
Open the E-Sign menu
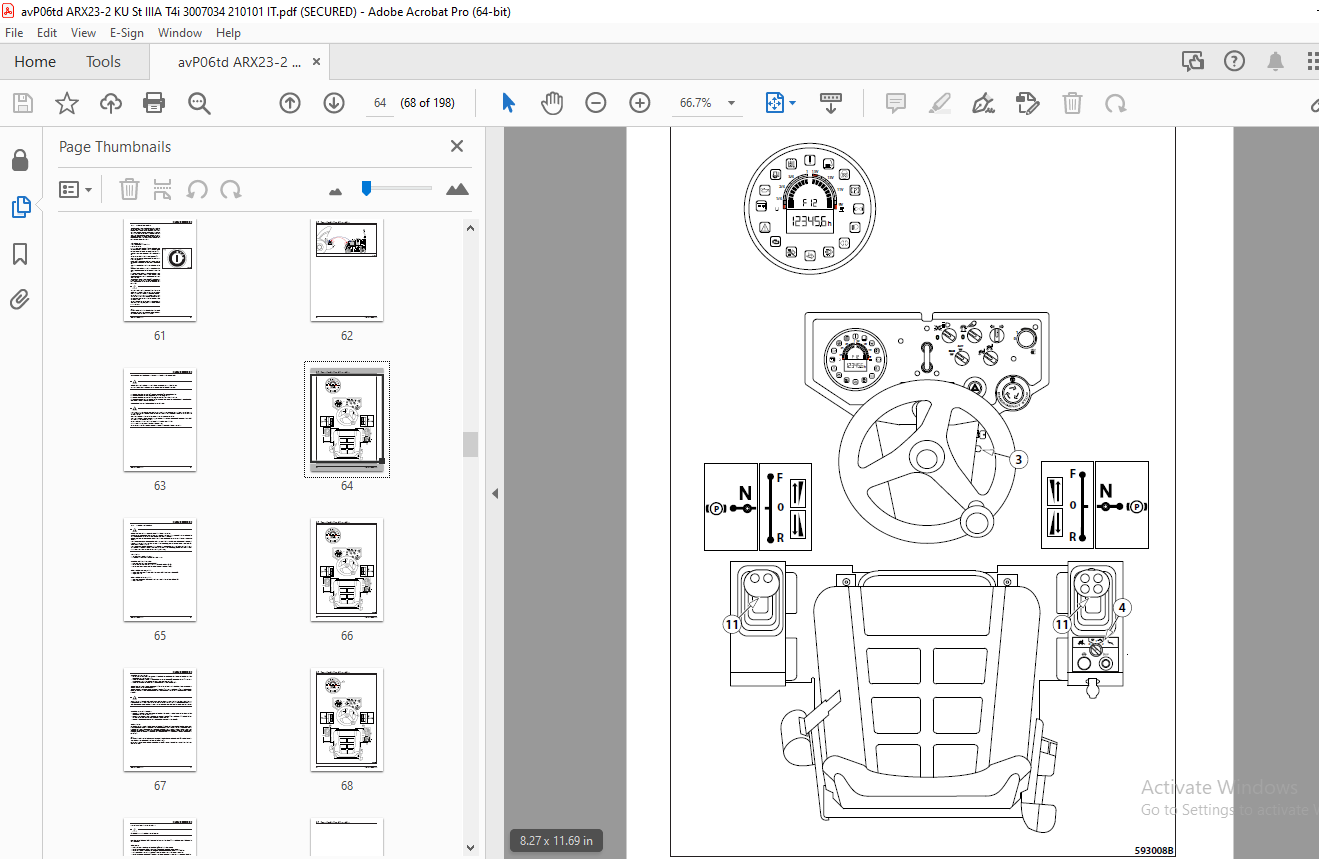tap(127, 33)
